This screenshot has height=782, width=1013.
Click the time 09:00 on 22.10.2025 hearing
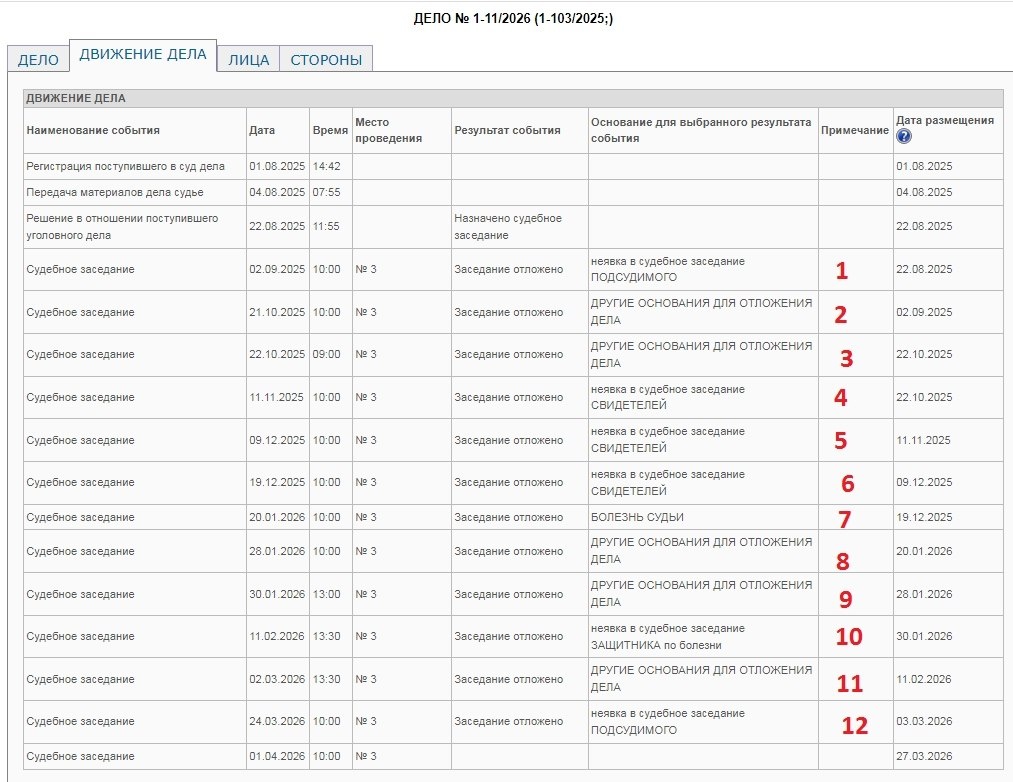326,354
